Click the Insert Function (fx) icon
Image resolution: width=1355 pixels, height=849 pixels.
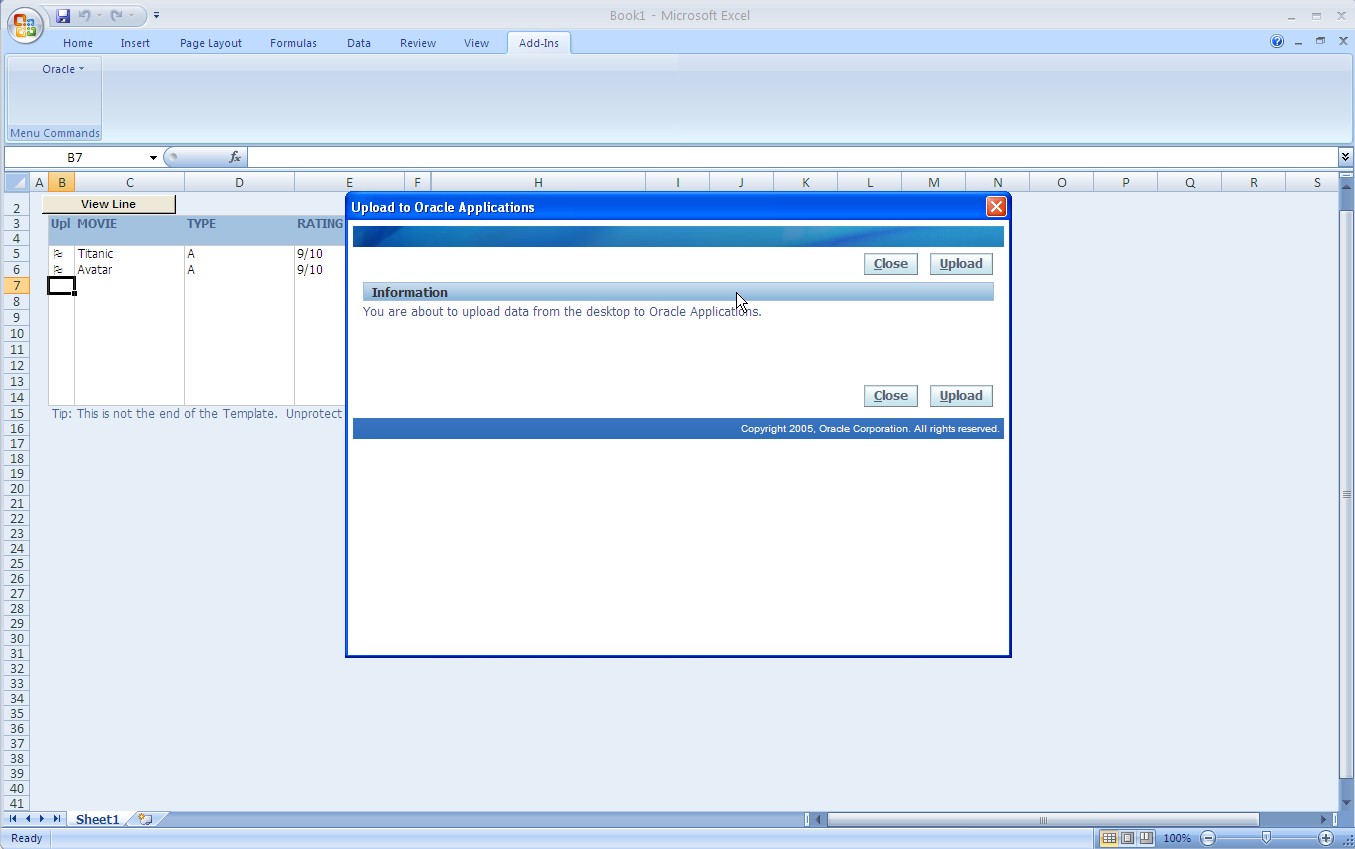coord(235,157)
